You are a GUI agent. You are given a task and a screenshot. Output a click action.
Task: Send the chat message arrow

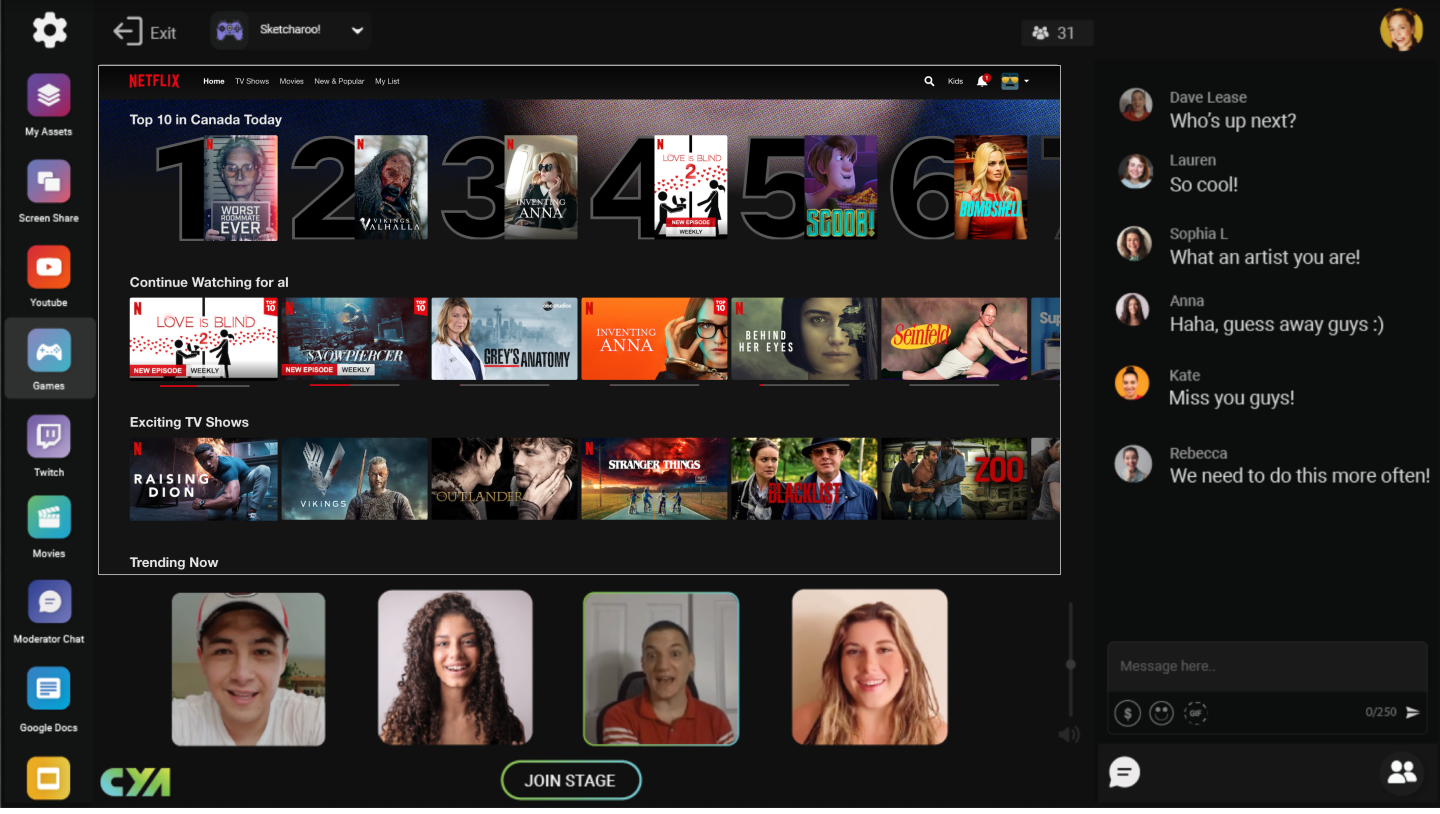pos(1413,713)
